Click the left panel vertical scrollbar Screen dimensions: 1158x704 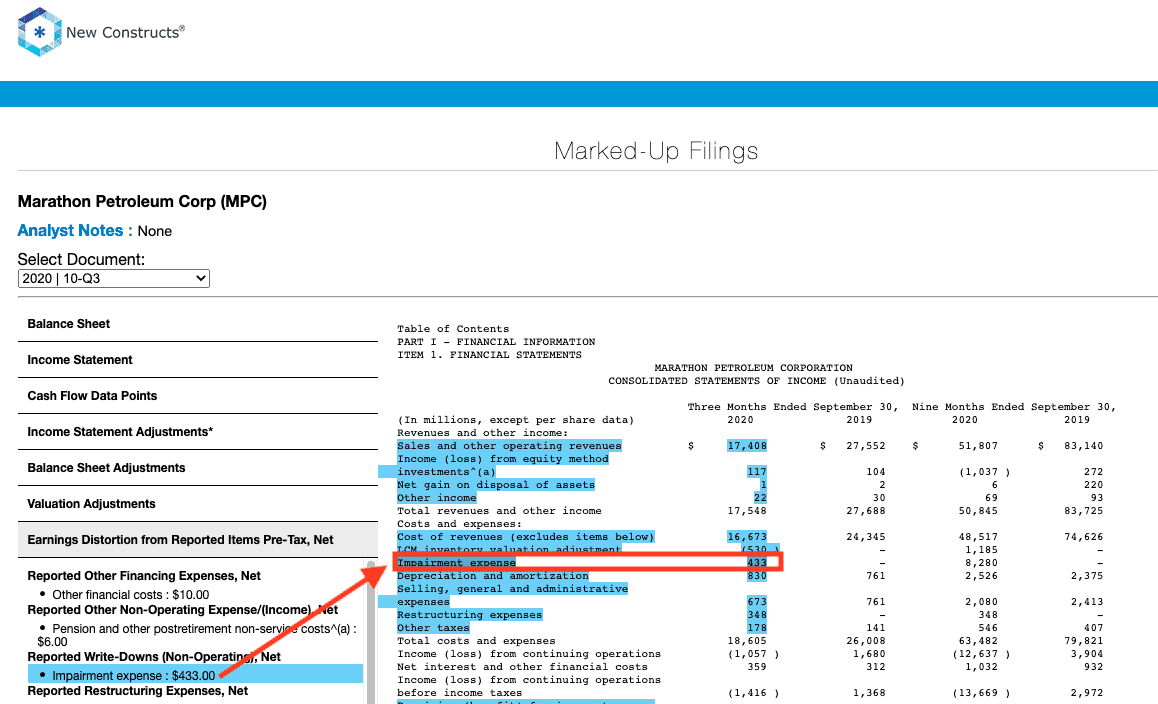[x=371, y=632]
